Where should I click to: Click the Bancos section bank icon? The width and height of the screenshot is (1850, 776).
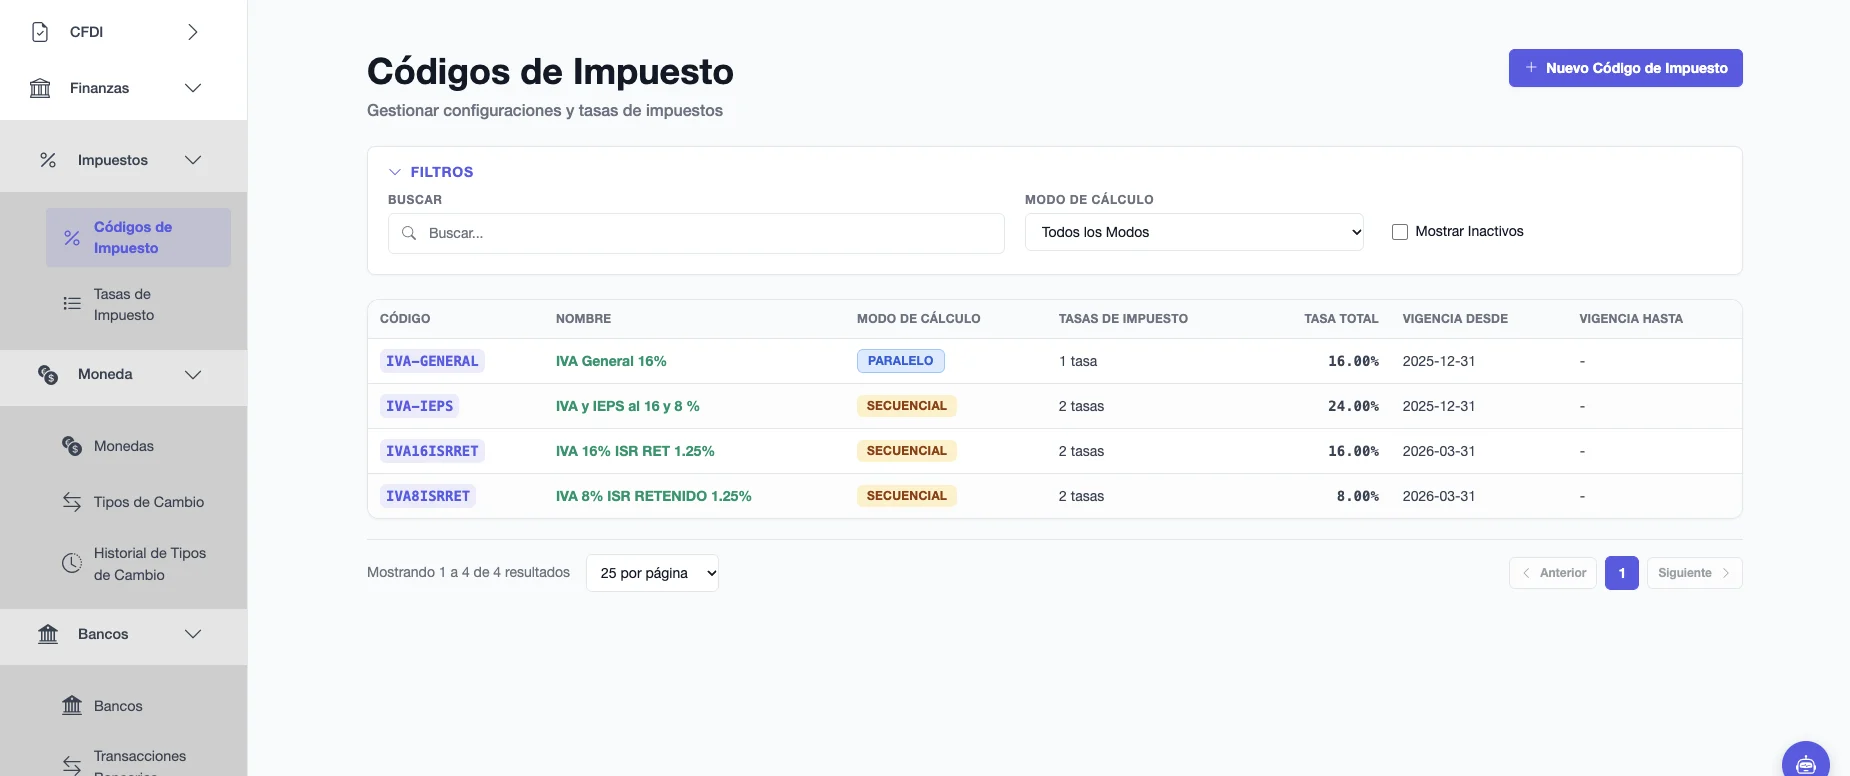[x=48, y=634]
